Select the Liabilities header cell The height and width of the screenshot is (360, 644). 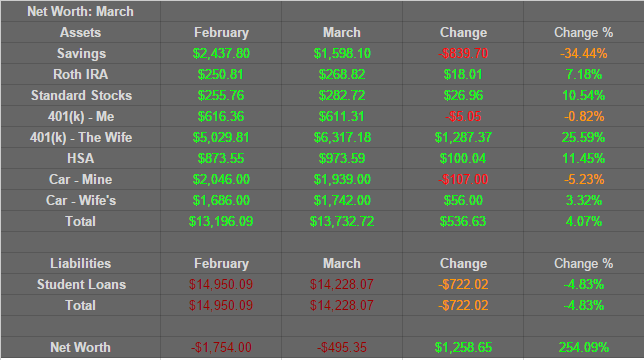(x=80, y=263)
